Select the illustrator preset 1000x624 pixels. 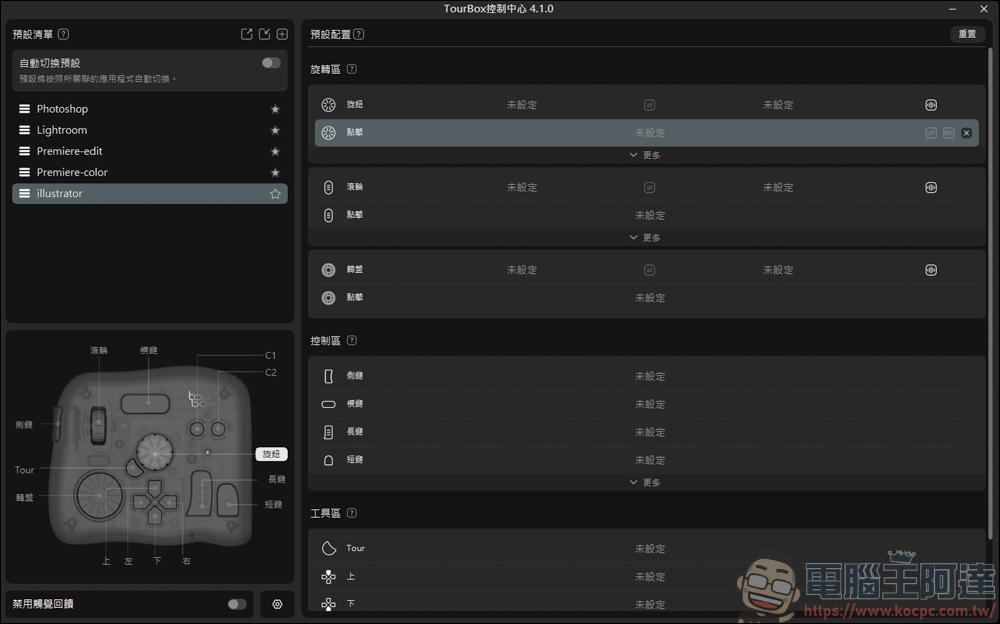tap(150, 193)
